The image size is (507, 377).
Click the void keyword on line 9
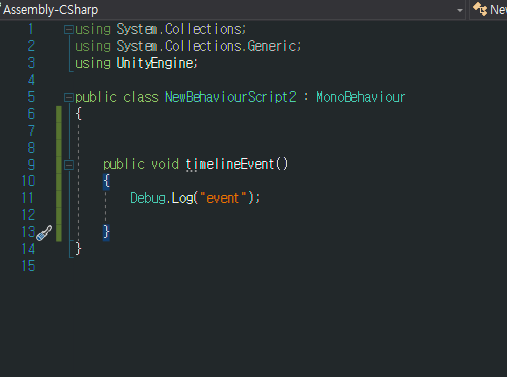pyautogui.click(x=165, y=164)
